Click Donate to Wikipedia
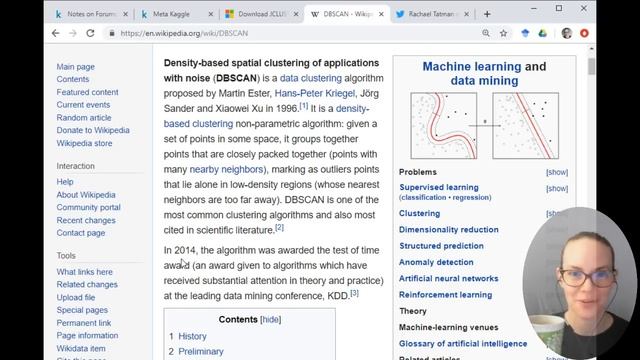The height and width of the screenshot is (360, 640). [x=93, y=130]
